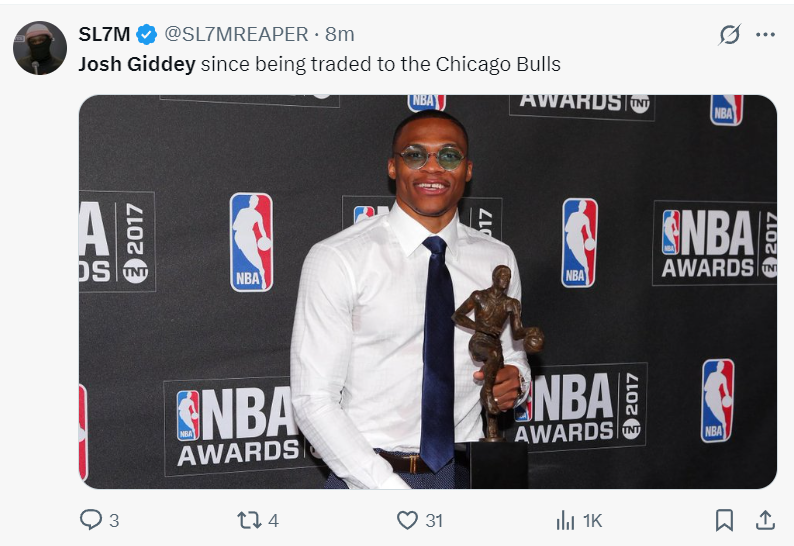
Task: Like the post with the heart icon
Action: 407,520
